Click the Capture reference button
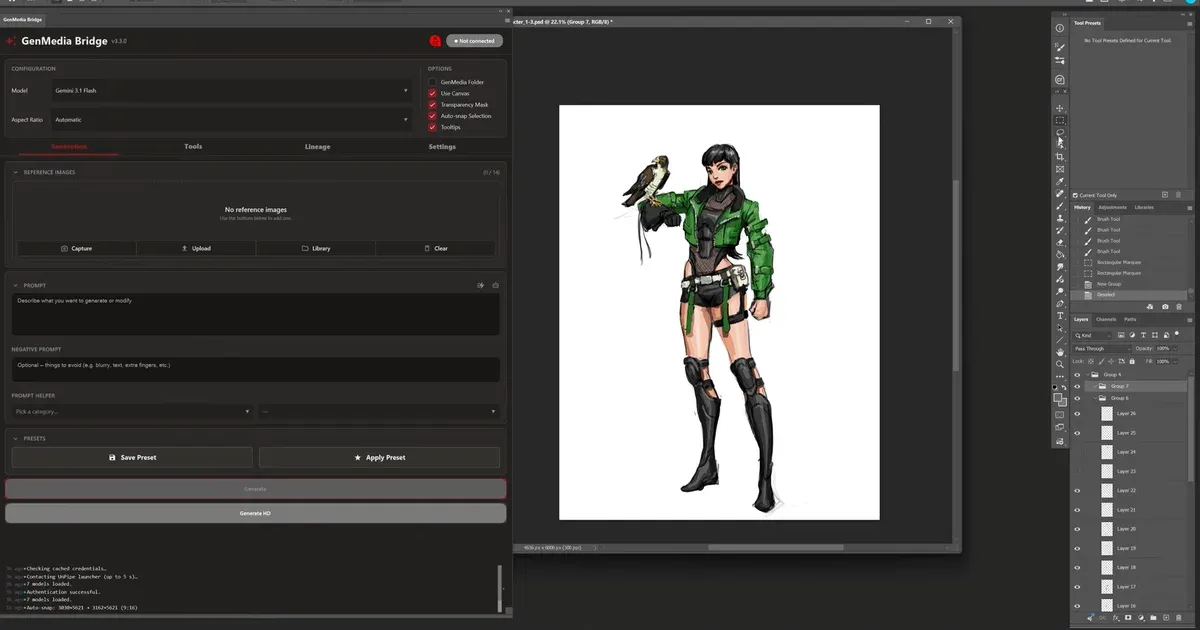Viewport: 1200px width, 630px height. coord(76,248)
